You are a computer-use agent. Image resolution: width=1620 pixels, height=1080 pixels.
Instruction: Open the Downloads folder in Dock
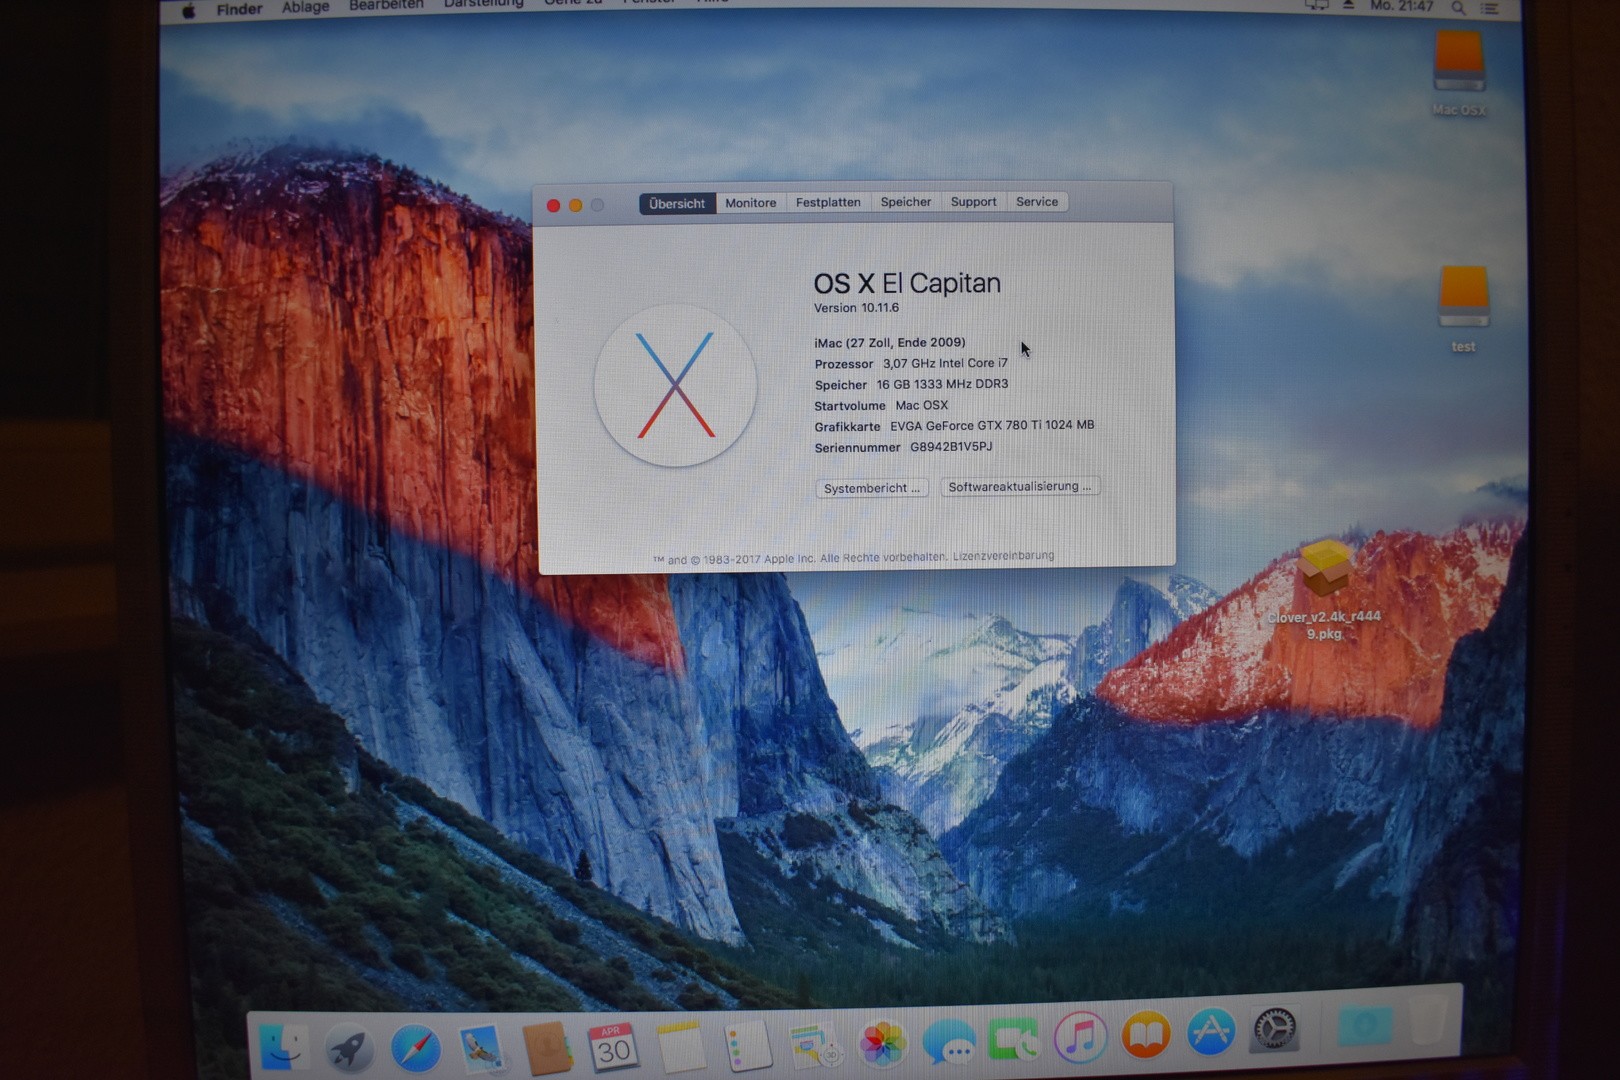coord(1364,1027)
